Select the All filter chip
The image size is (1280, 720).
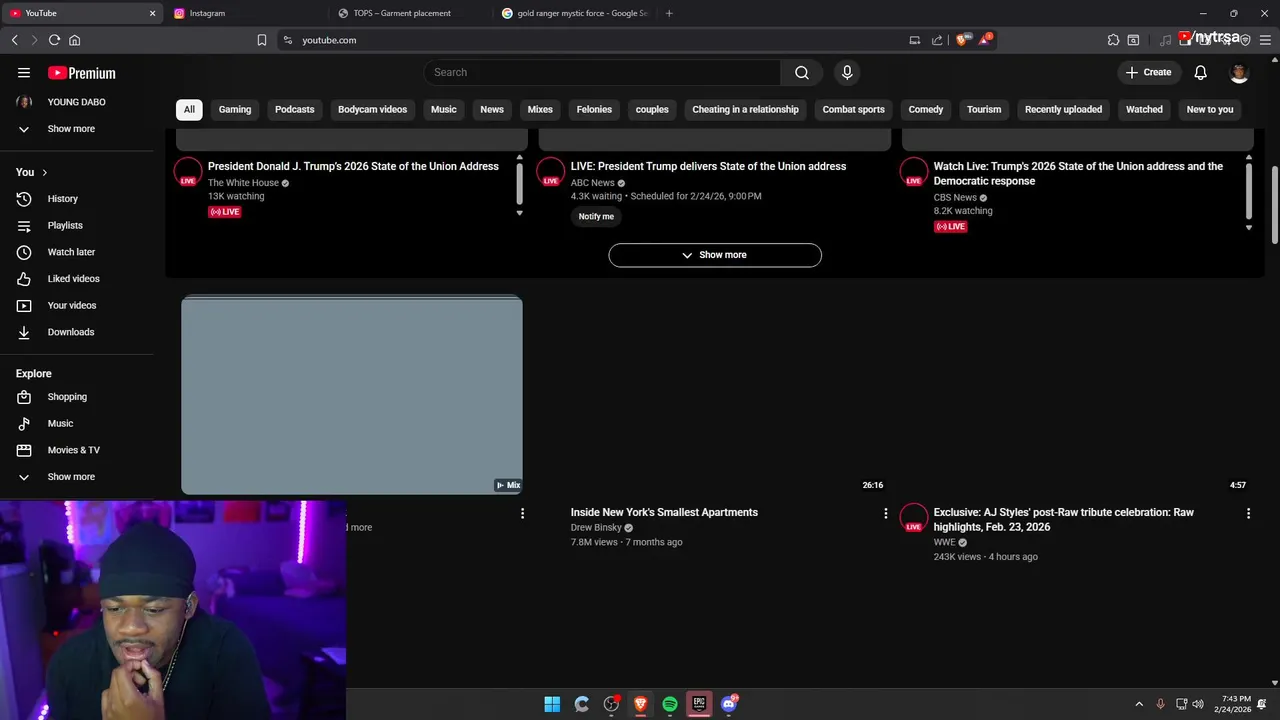189,109
